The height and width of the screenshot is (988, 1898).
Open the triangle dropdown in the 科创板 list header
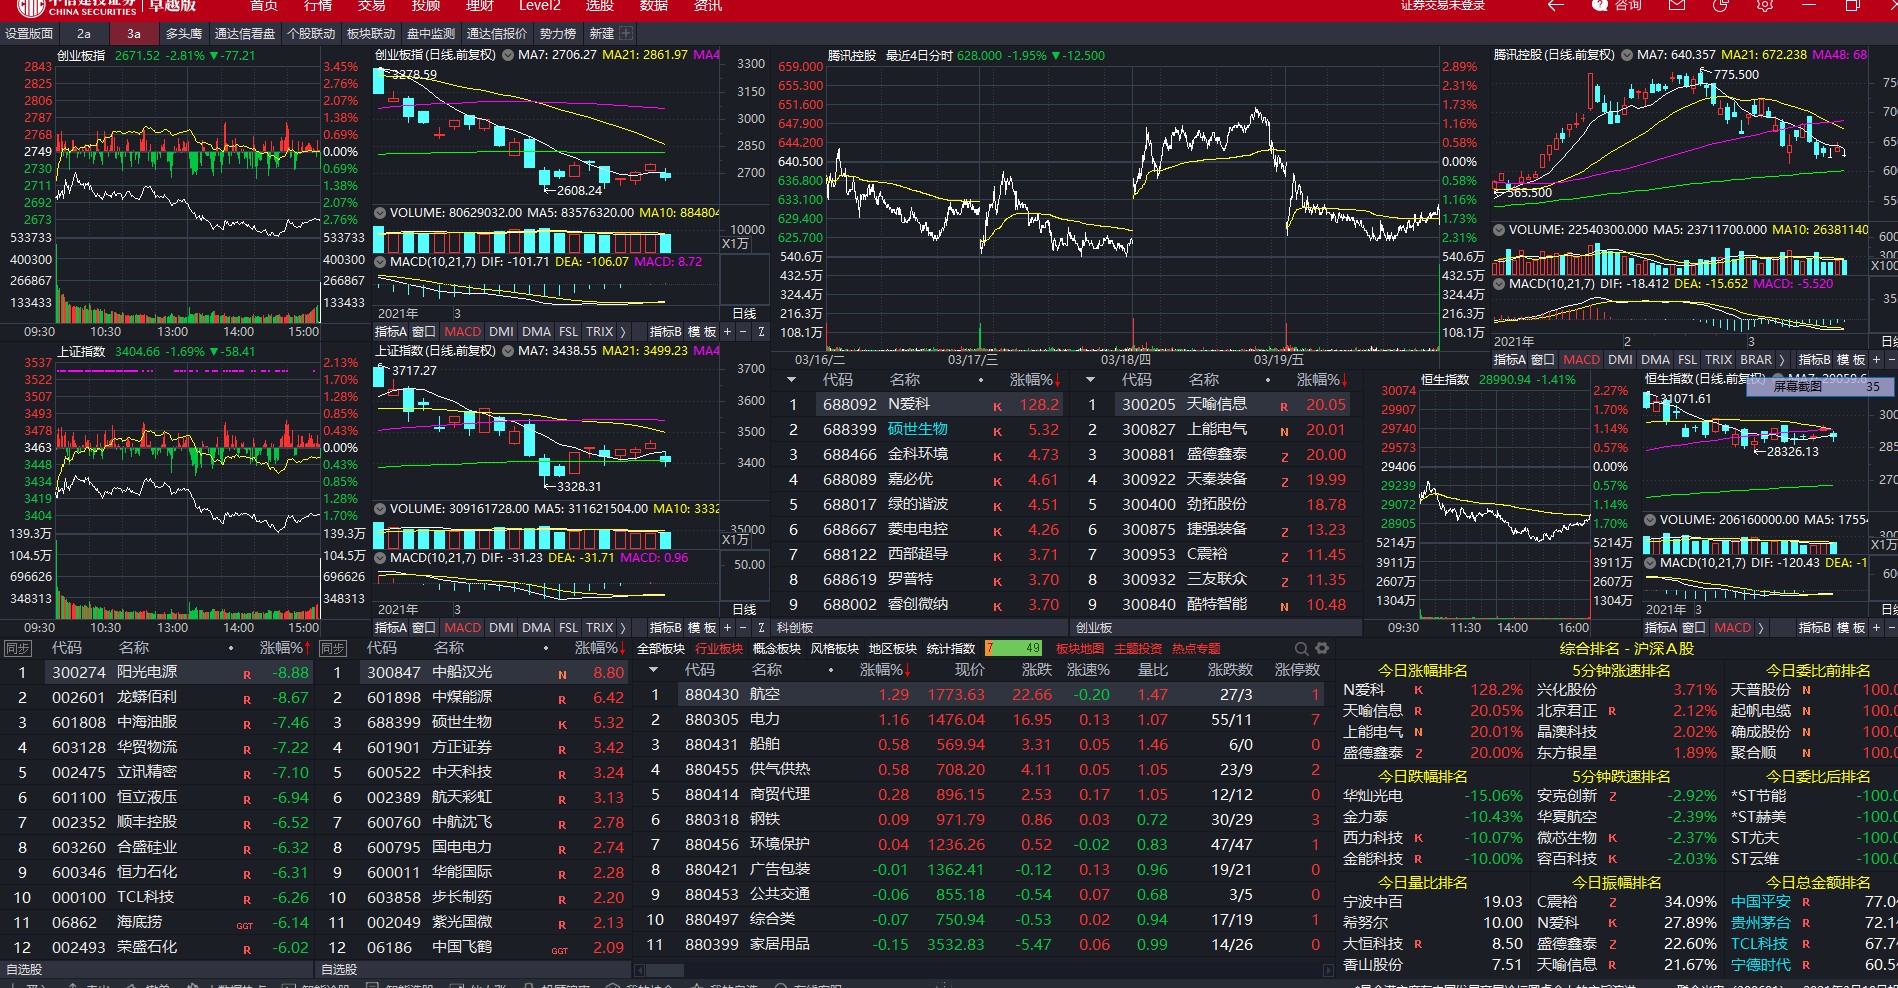(x=791, y=380)
